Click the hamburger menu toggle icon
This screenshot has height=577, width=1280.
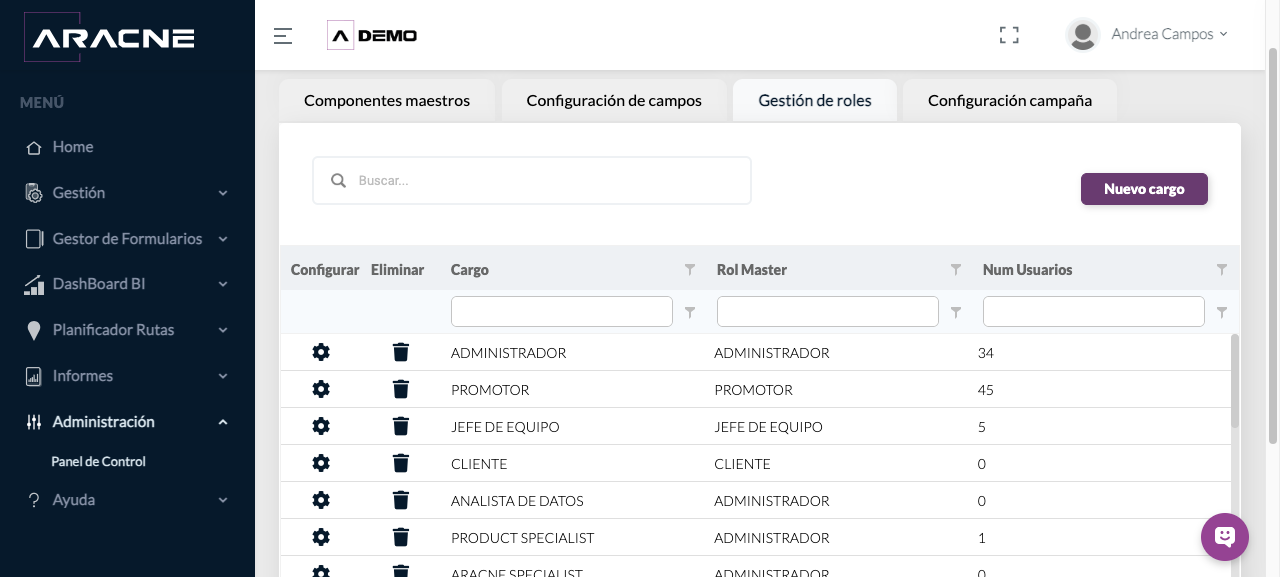pos(283,36)
